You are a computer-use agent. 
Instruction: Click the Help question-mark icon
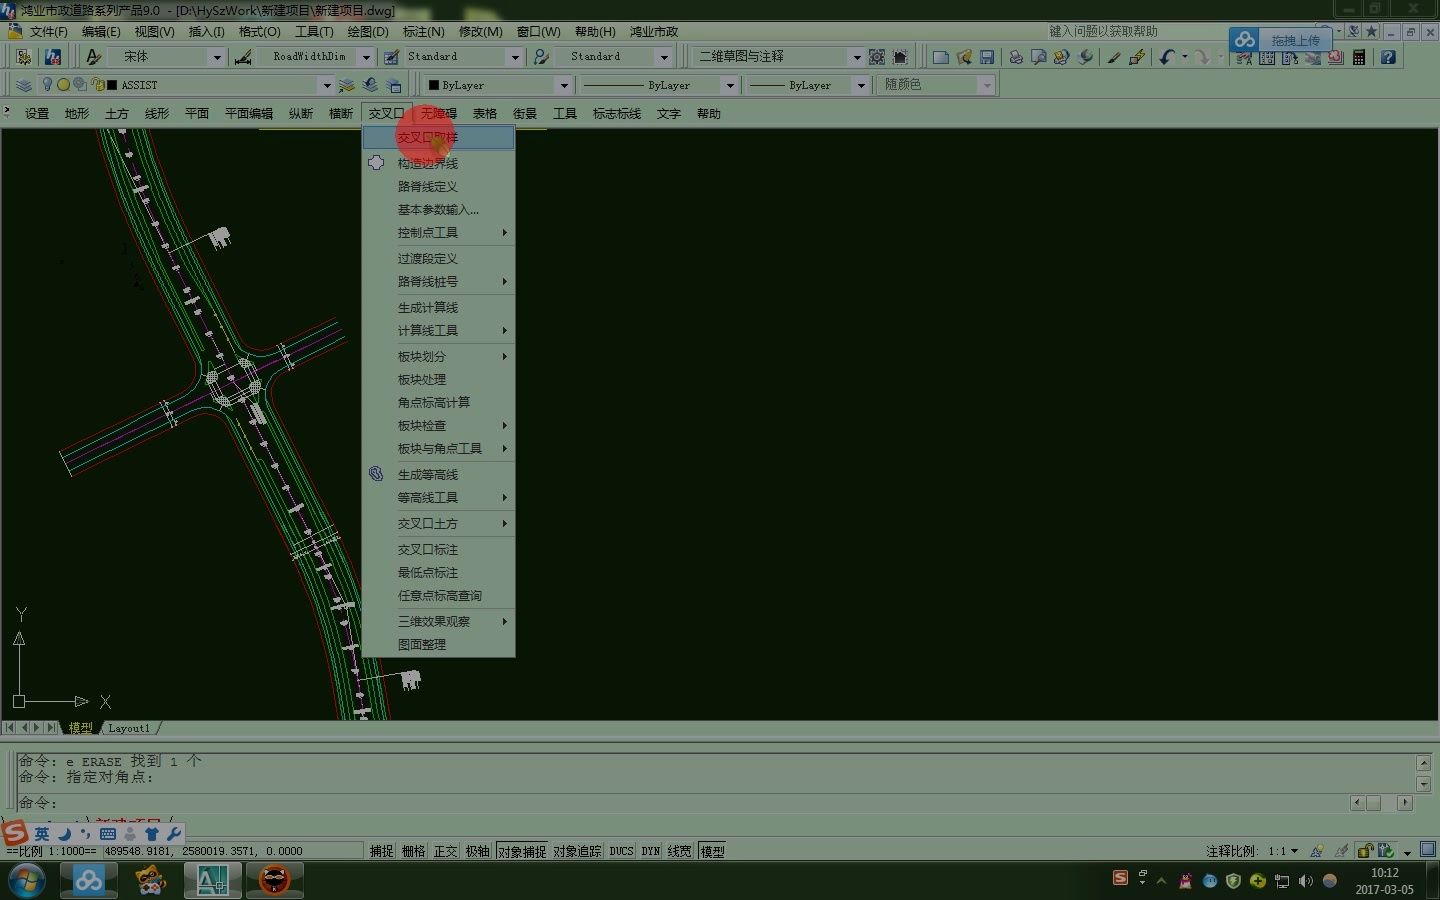click(1388, 57)
